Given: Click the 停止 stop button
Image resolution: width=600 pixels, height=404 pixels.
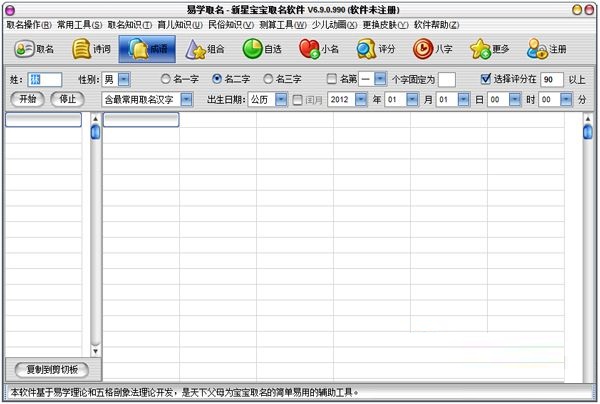Looking at the screenshot, I should coord(67,99).
